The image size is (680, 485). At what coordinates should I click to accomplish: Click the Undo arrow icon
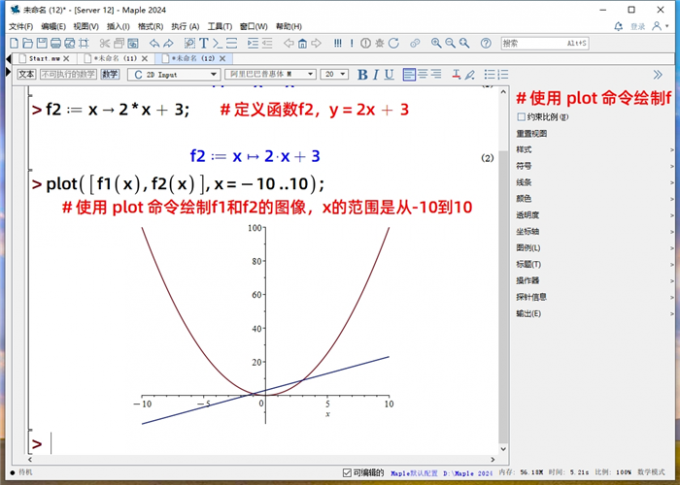(x=154, y=43)
